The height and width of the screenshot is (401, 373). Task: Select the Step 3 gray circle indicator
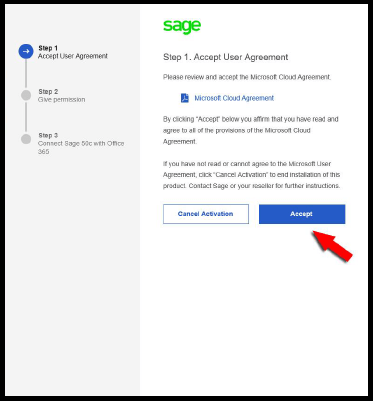tap(26, 139)
